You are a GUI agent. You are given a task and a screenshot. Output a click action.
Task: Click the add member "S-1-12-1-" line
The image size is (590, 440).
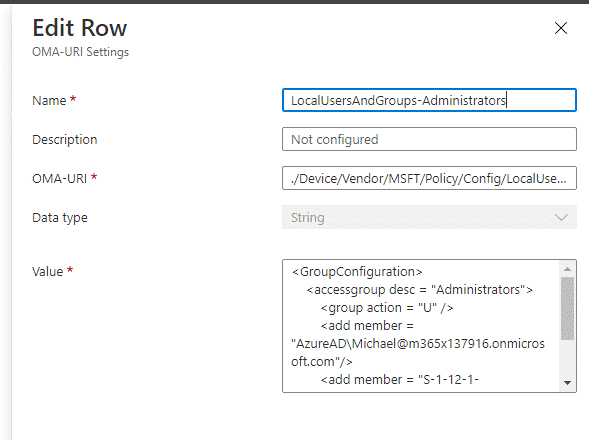[400, 379]
